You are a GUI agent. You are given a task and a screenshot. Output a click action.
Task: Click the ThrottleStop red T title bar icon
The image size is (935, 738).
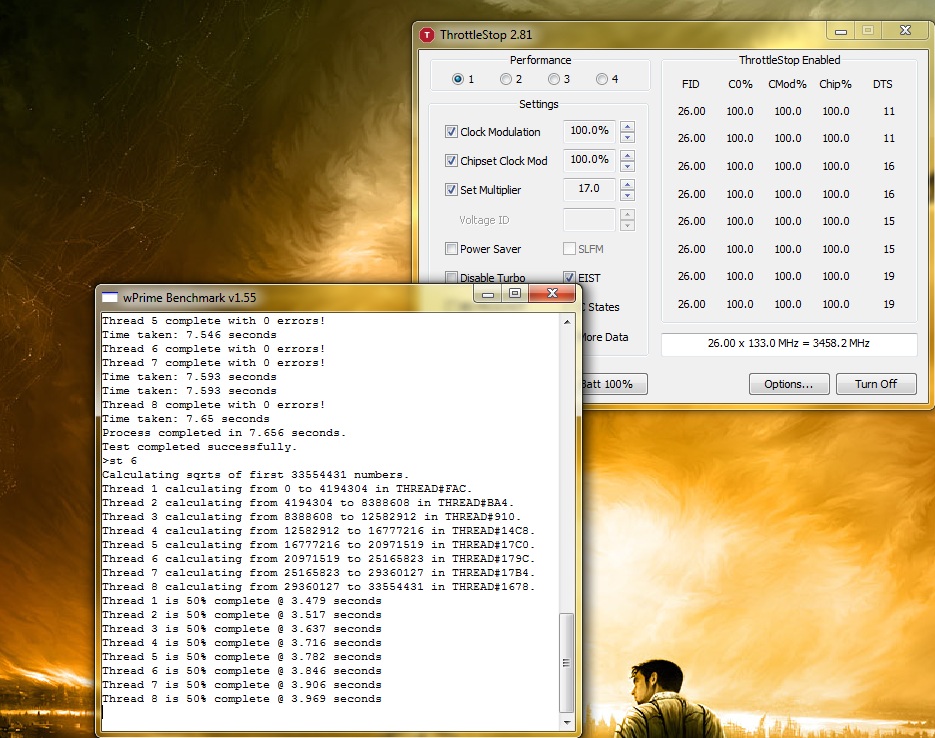pos(427,35)
